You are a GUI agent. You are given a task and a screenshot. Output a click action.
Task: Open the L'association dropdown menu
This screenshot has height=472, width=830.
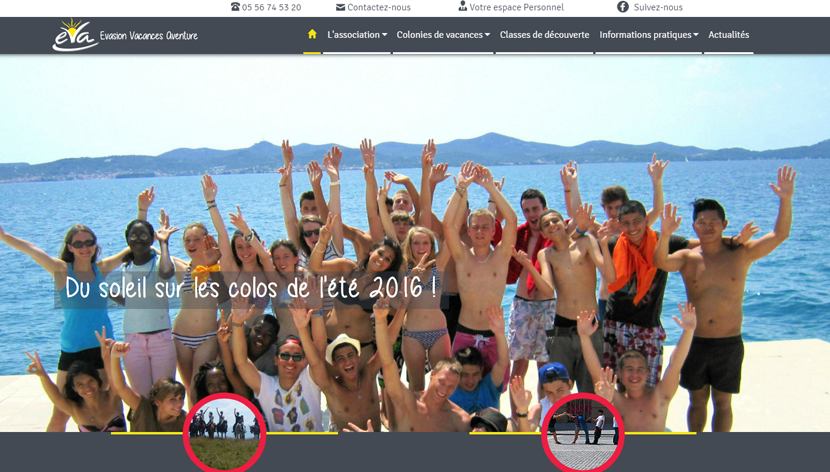[x=357, y=35]
